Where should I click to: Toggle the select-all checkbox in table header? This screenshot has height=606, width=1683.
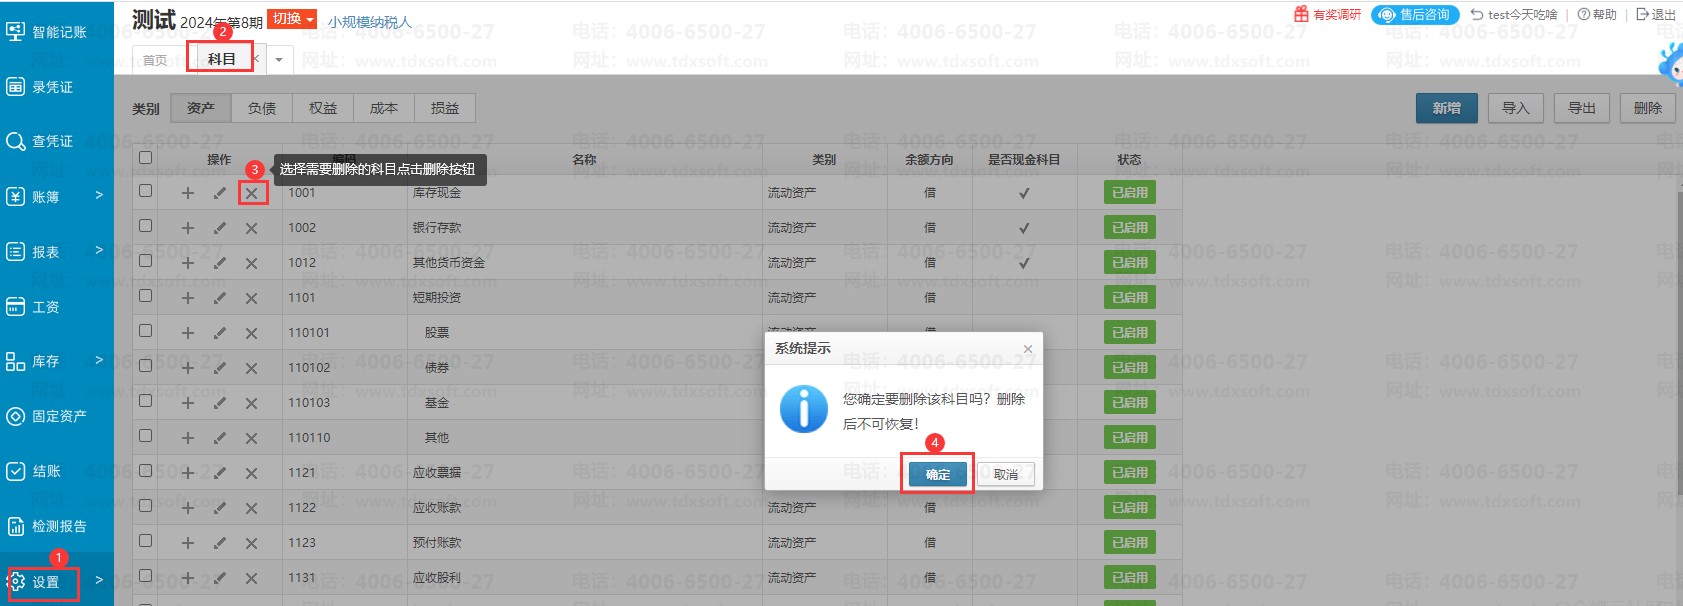click(x=146, y=158)
